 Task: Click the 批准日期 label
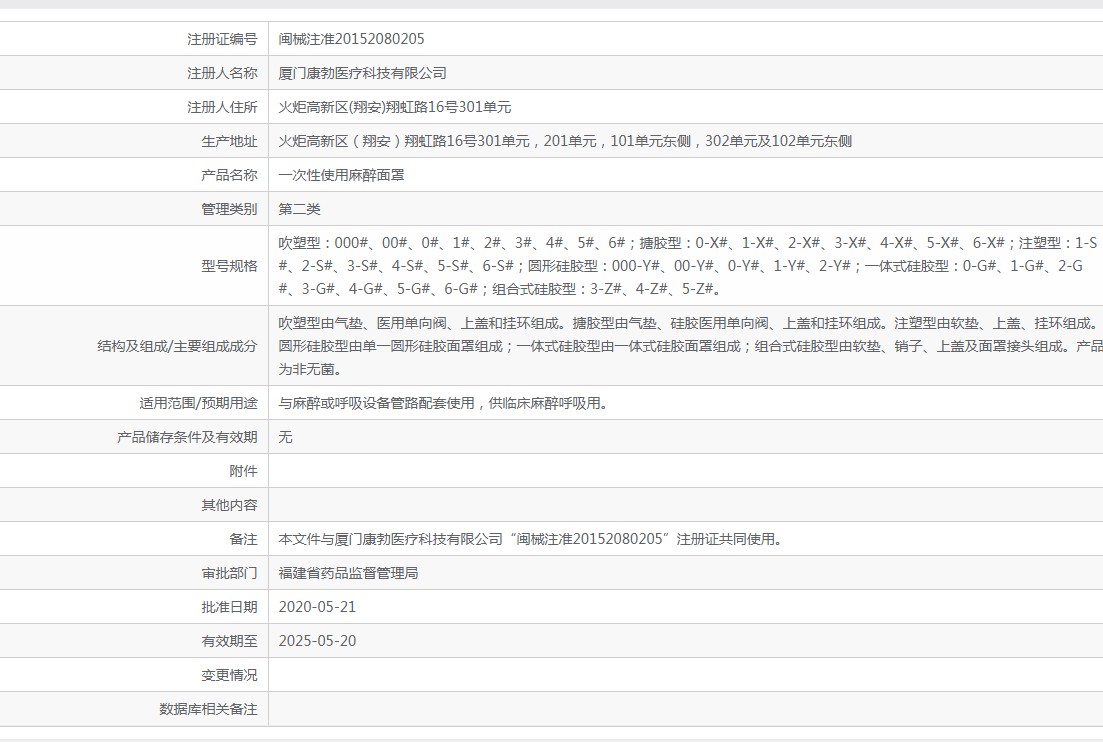point(229,608)
